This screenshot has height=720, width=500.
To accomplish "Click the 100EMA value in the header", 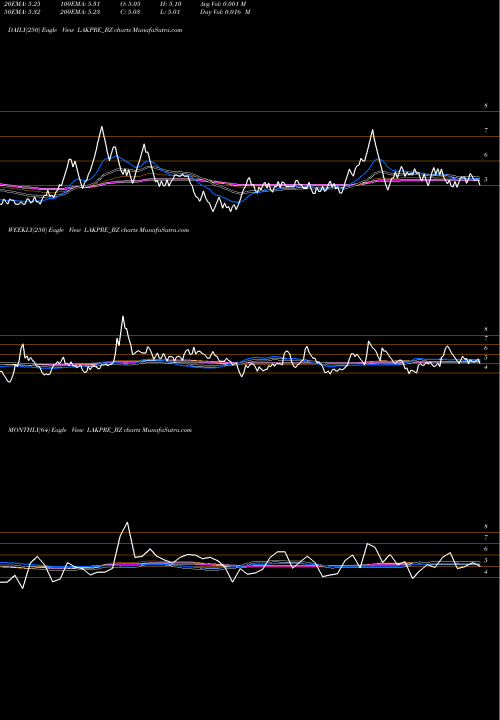I will click(80, 4).
